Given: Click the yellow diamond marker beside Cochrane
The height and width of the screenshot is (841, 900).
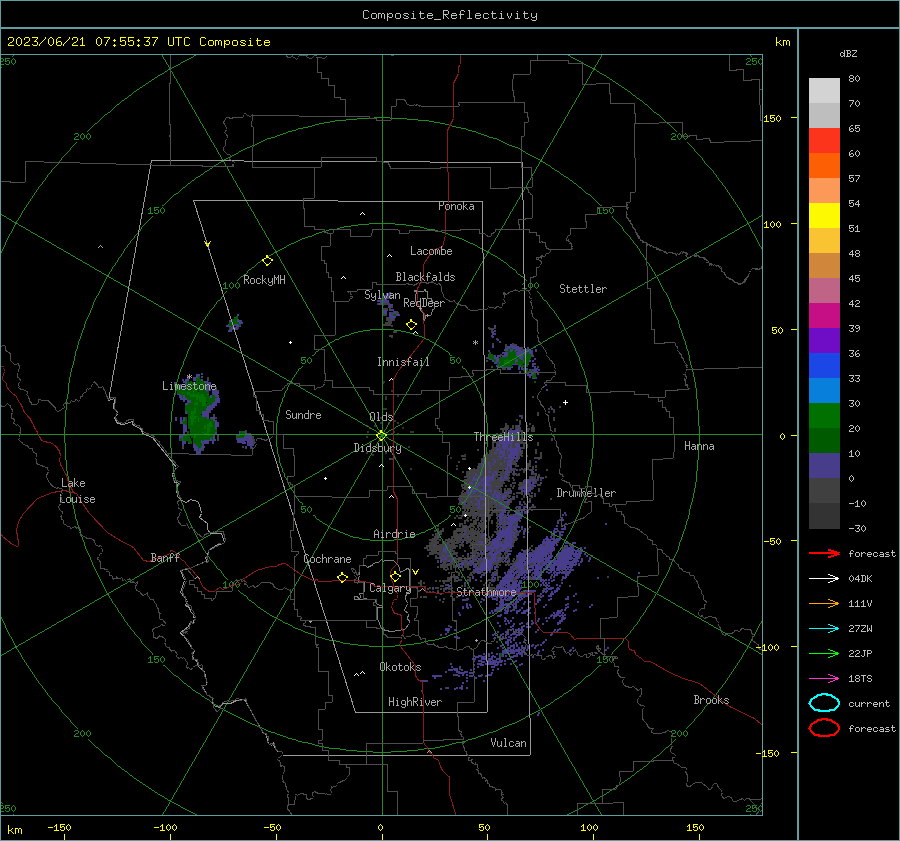Looking at the screenshot, I should [x=343, y=578].
